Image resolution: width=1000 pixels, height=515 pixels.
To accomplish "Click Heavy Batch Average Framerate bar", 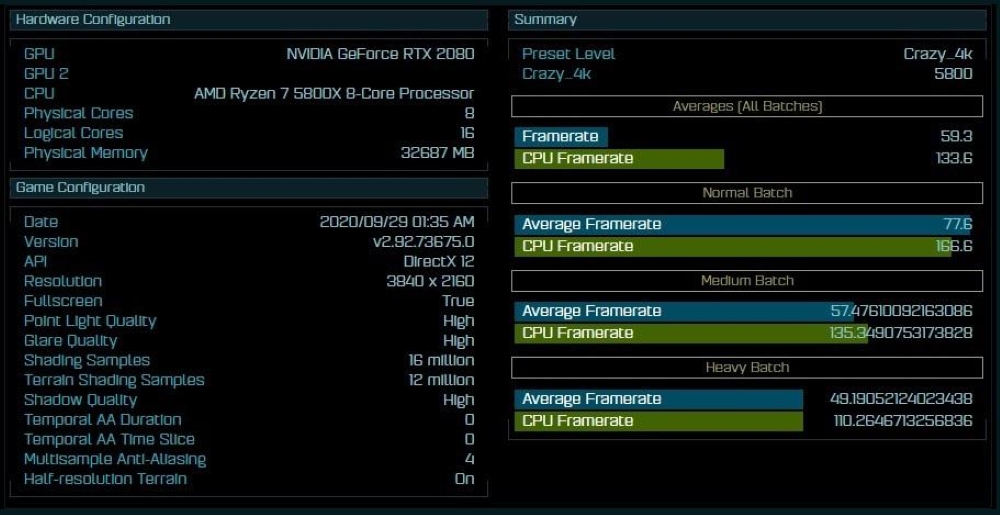I will [659, 399].
